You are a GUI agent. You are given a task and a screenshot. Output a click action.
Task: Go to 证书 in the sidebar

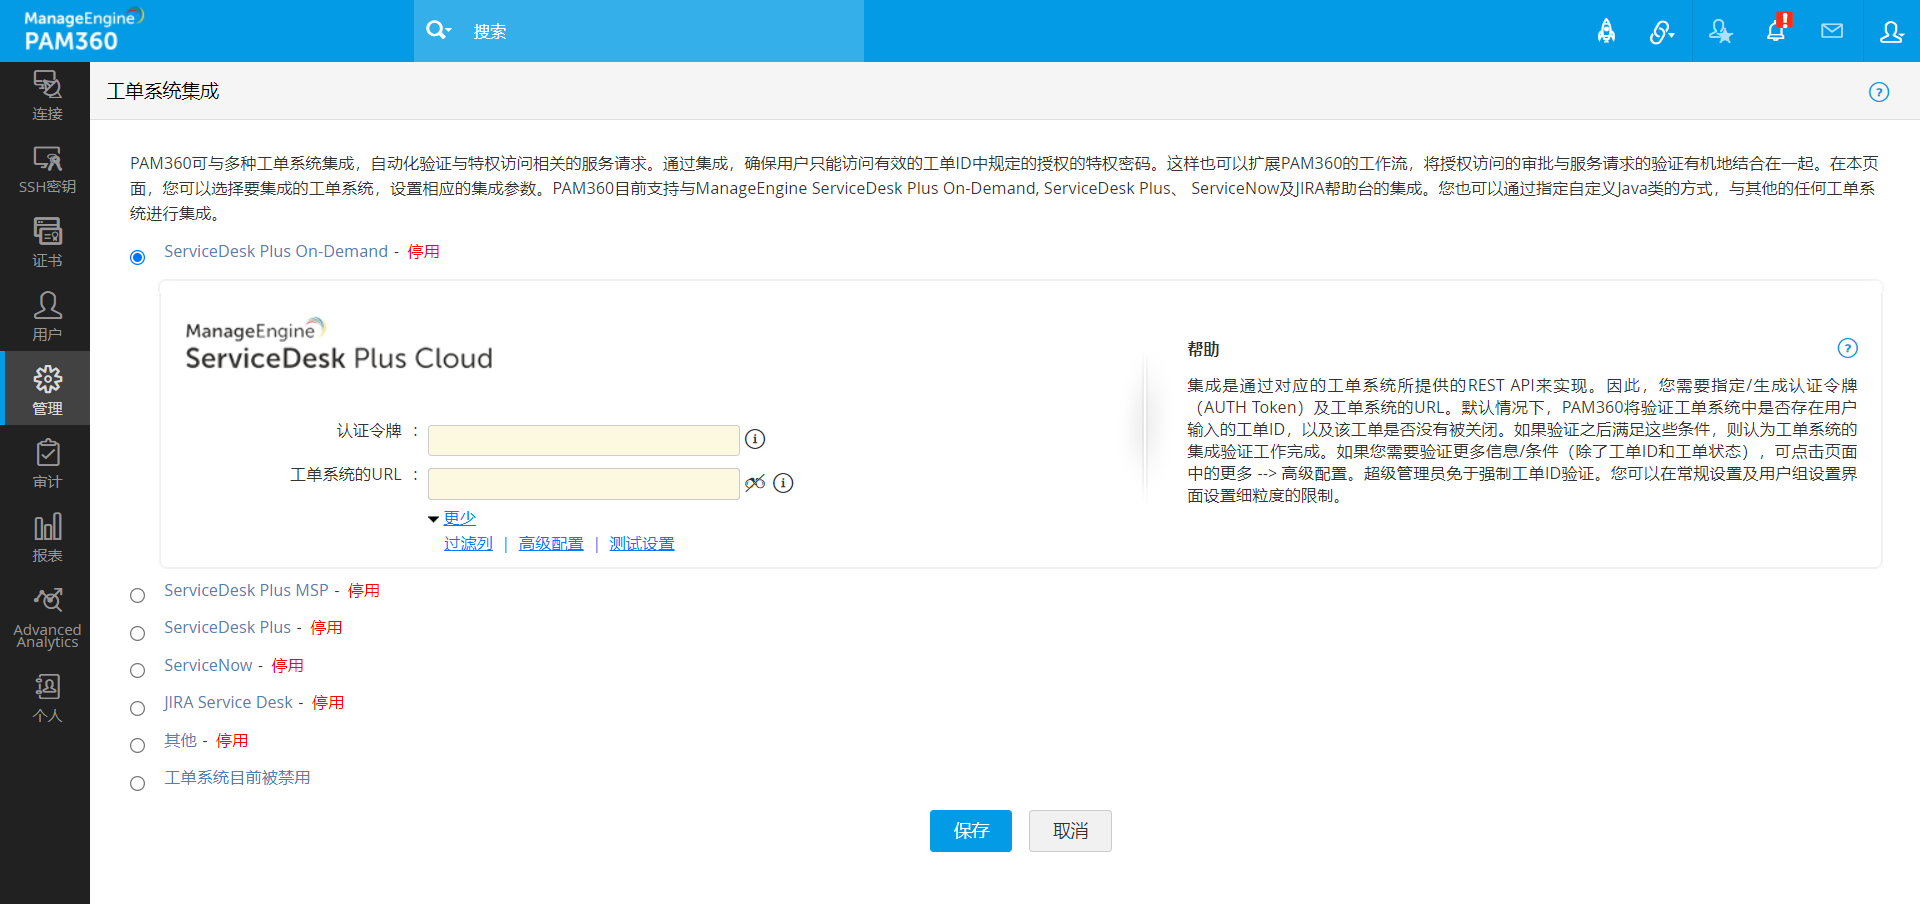[47, 243]
